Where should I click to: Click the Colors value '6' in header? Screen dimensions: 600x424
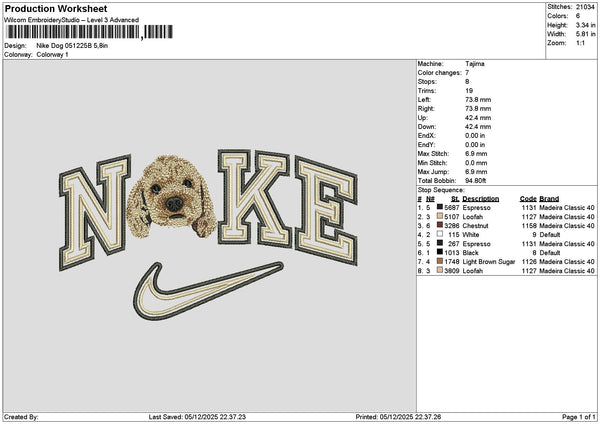(x=578, y=16)
